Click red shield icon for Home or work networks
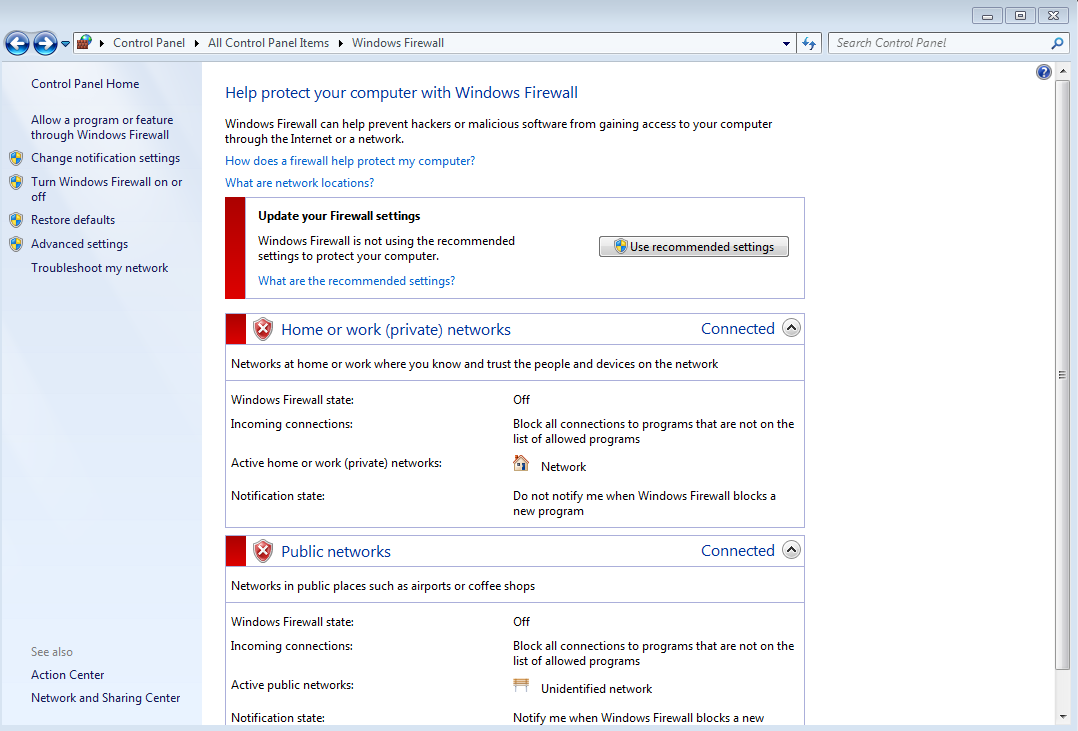The width and height of the screenshot is (1078, 731). pyautogui.click(x=263, y=329)
